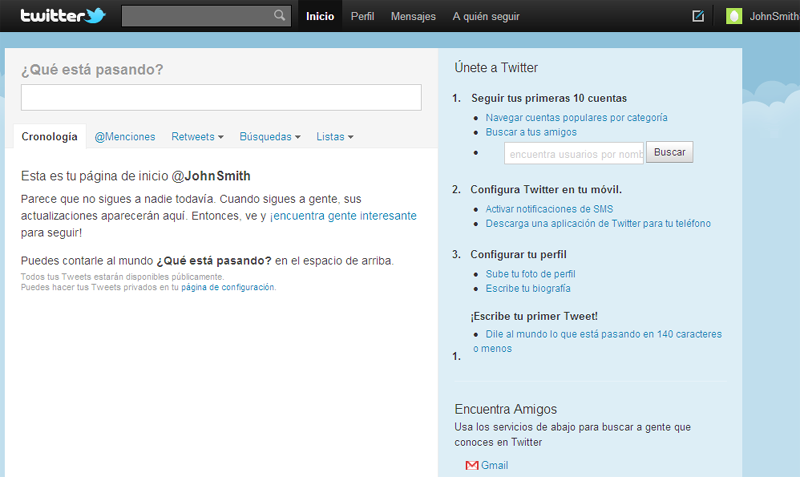The image size is (800, 477).
Task: Click Buscar a tus amigos link
Action: click(531, 132)
